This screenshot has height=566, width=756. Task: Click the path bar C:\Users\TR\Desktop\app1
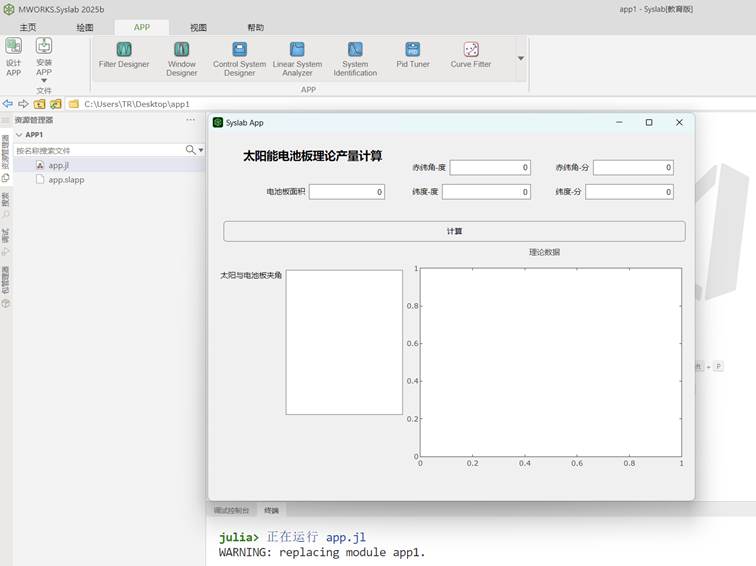(x=137, y=104)
